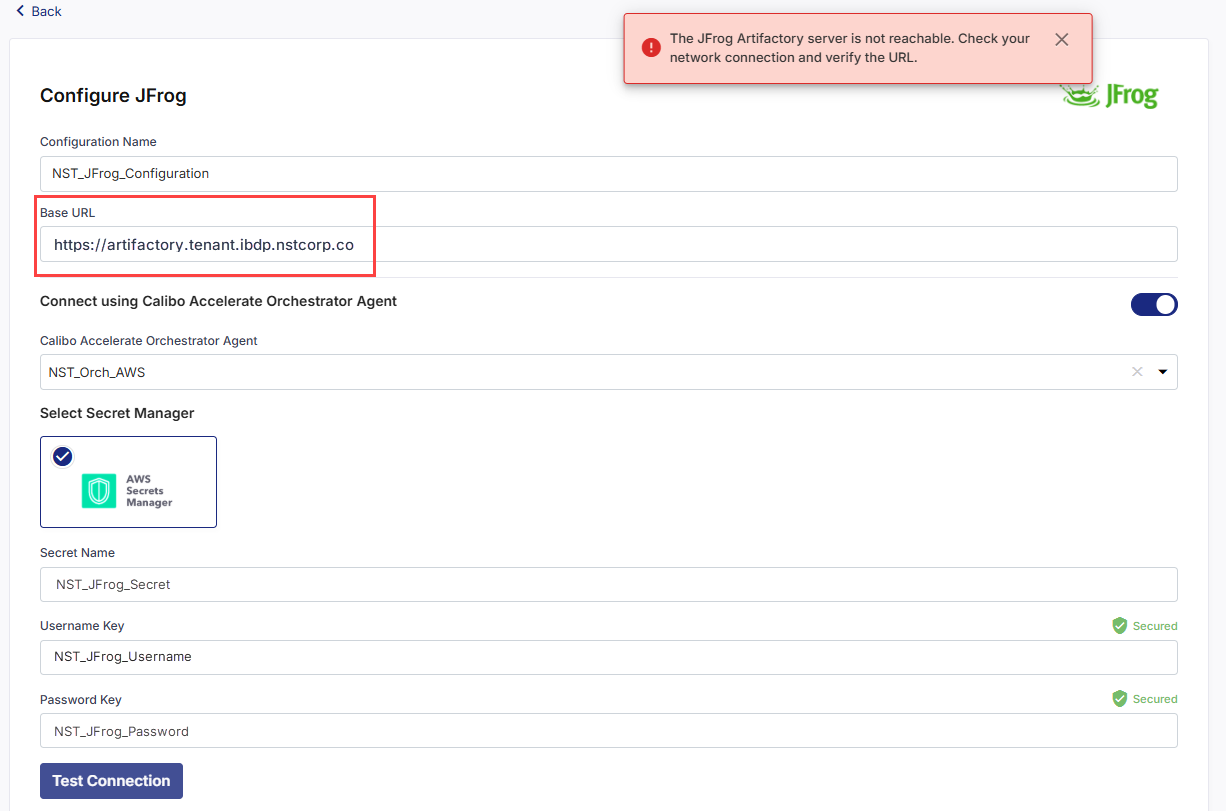The image size is (1226, 811).
Task: Clear the NST_Orch_AWS selection using the X icon
Action: pos(1137,371)
